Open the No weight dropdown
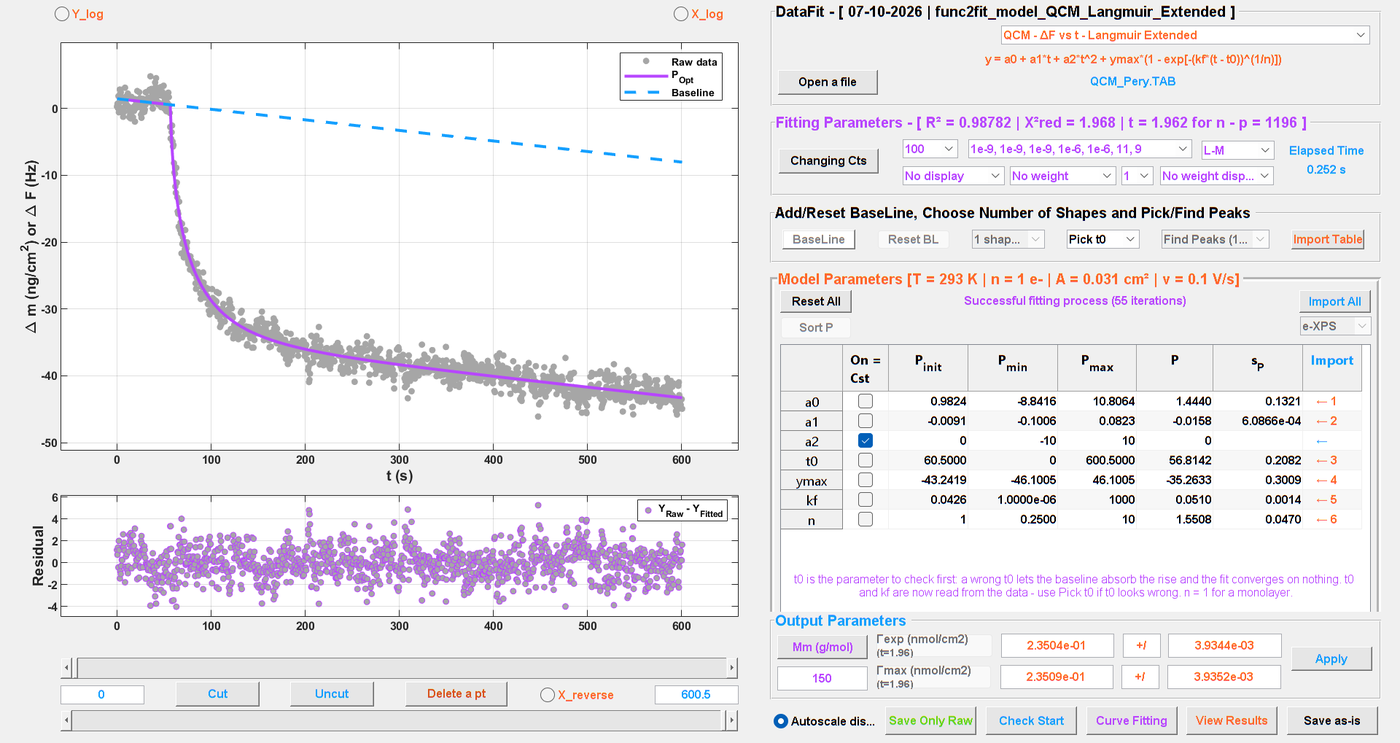This screenshot has width=1400, height=743. pyautogui.click(x=1062, y=176)
